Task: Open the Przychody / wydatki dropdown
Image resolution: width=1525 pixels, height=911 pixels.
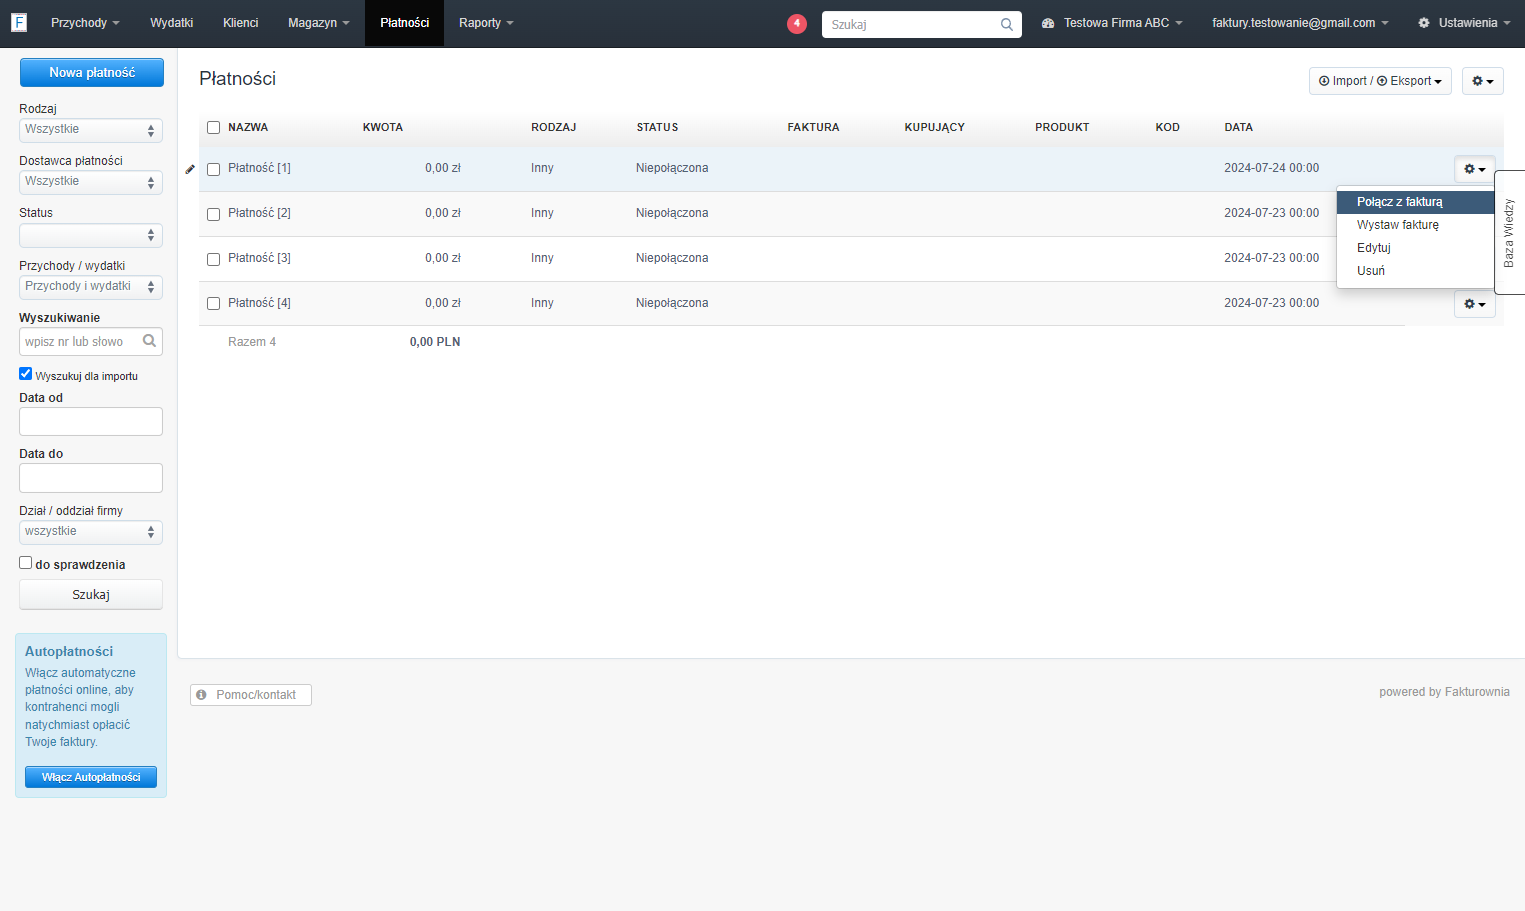Action: (x=91, y=287)
